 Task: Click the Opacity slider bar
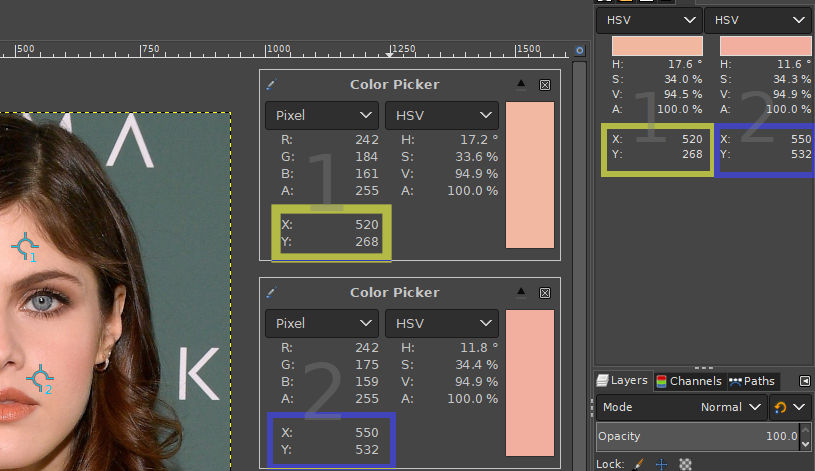698,436
